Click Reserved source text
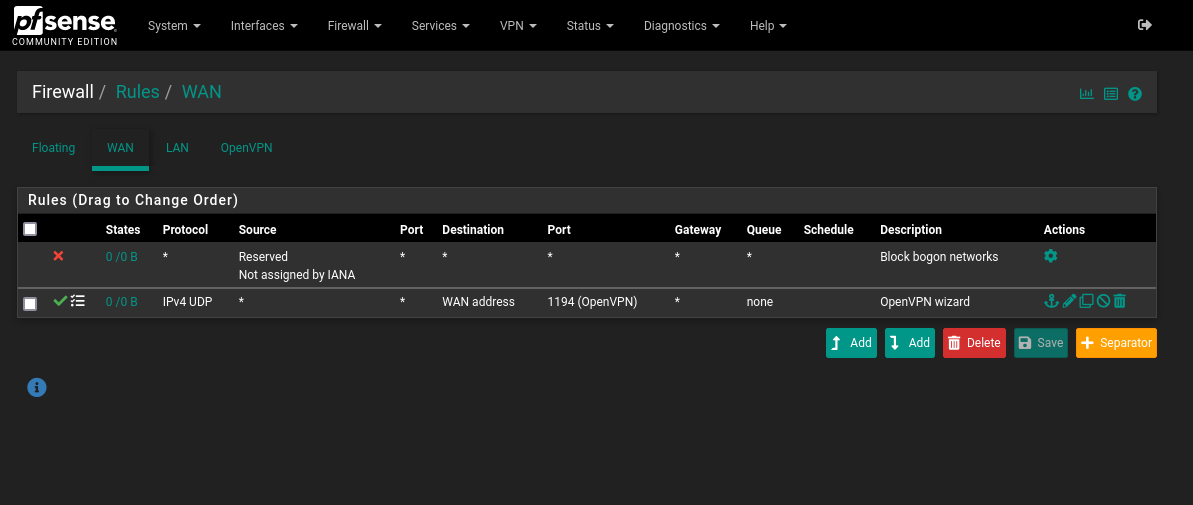The image size is (1193, 505). 263,257
